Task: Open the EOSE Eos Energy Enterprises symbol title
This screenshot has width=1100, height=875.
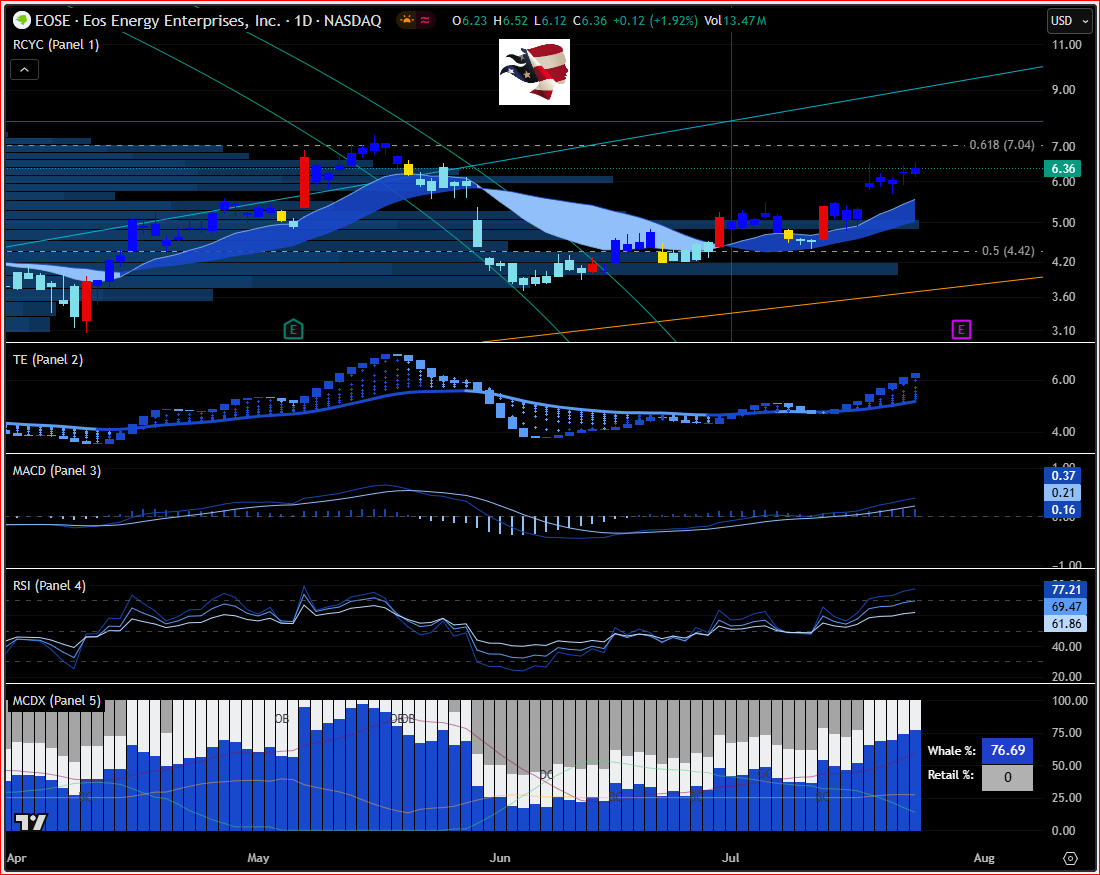Action: click(x=208, y=21)
